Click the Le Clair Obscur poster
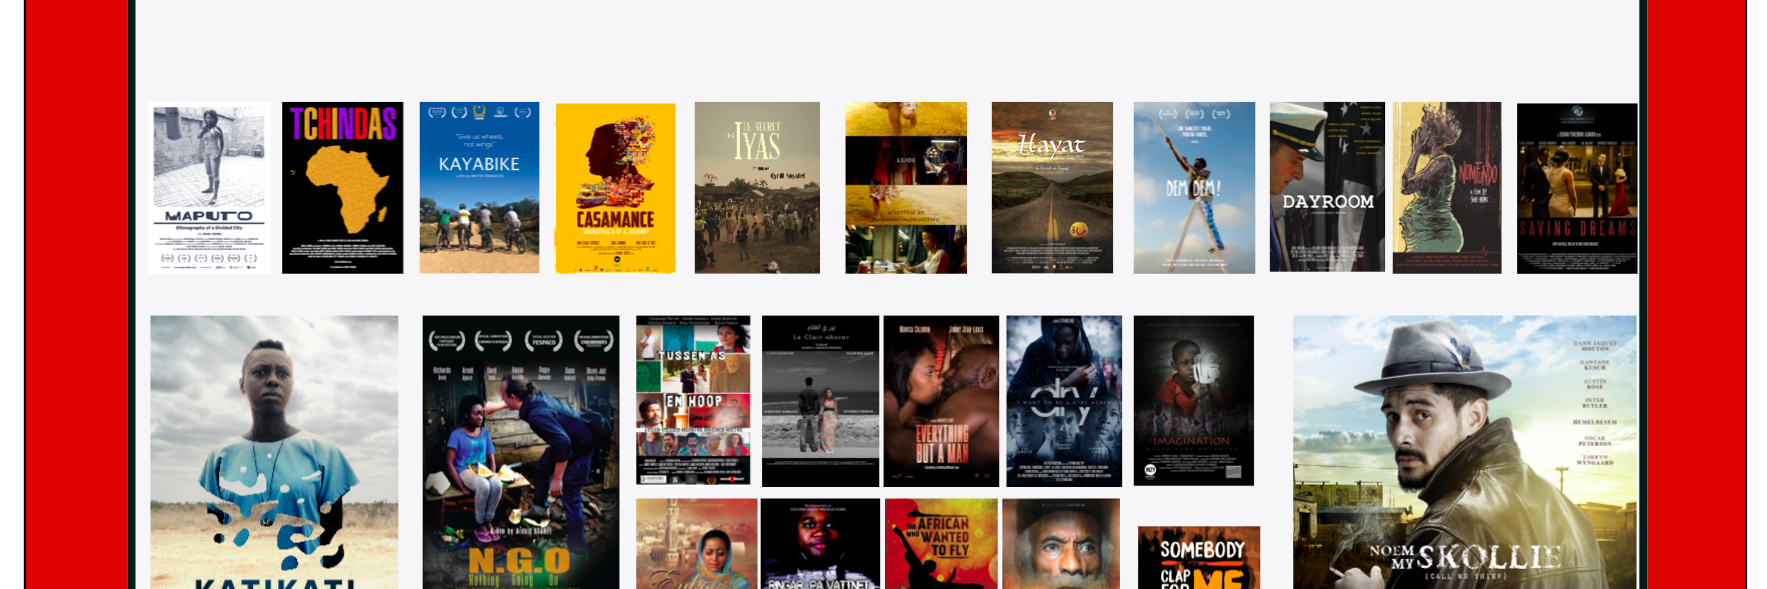The image size is (1767, 589). pyautogui.click(x=820, y=401)
